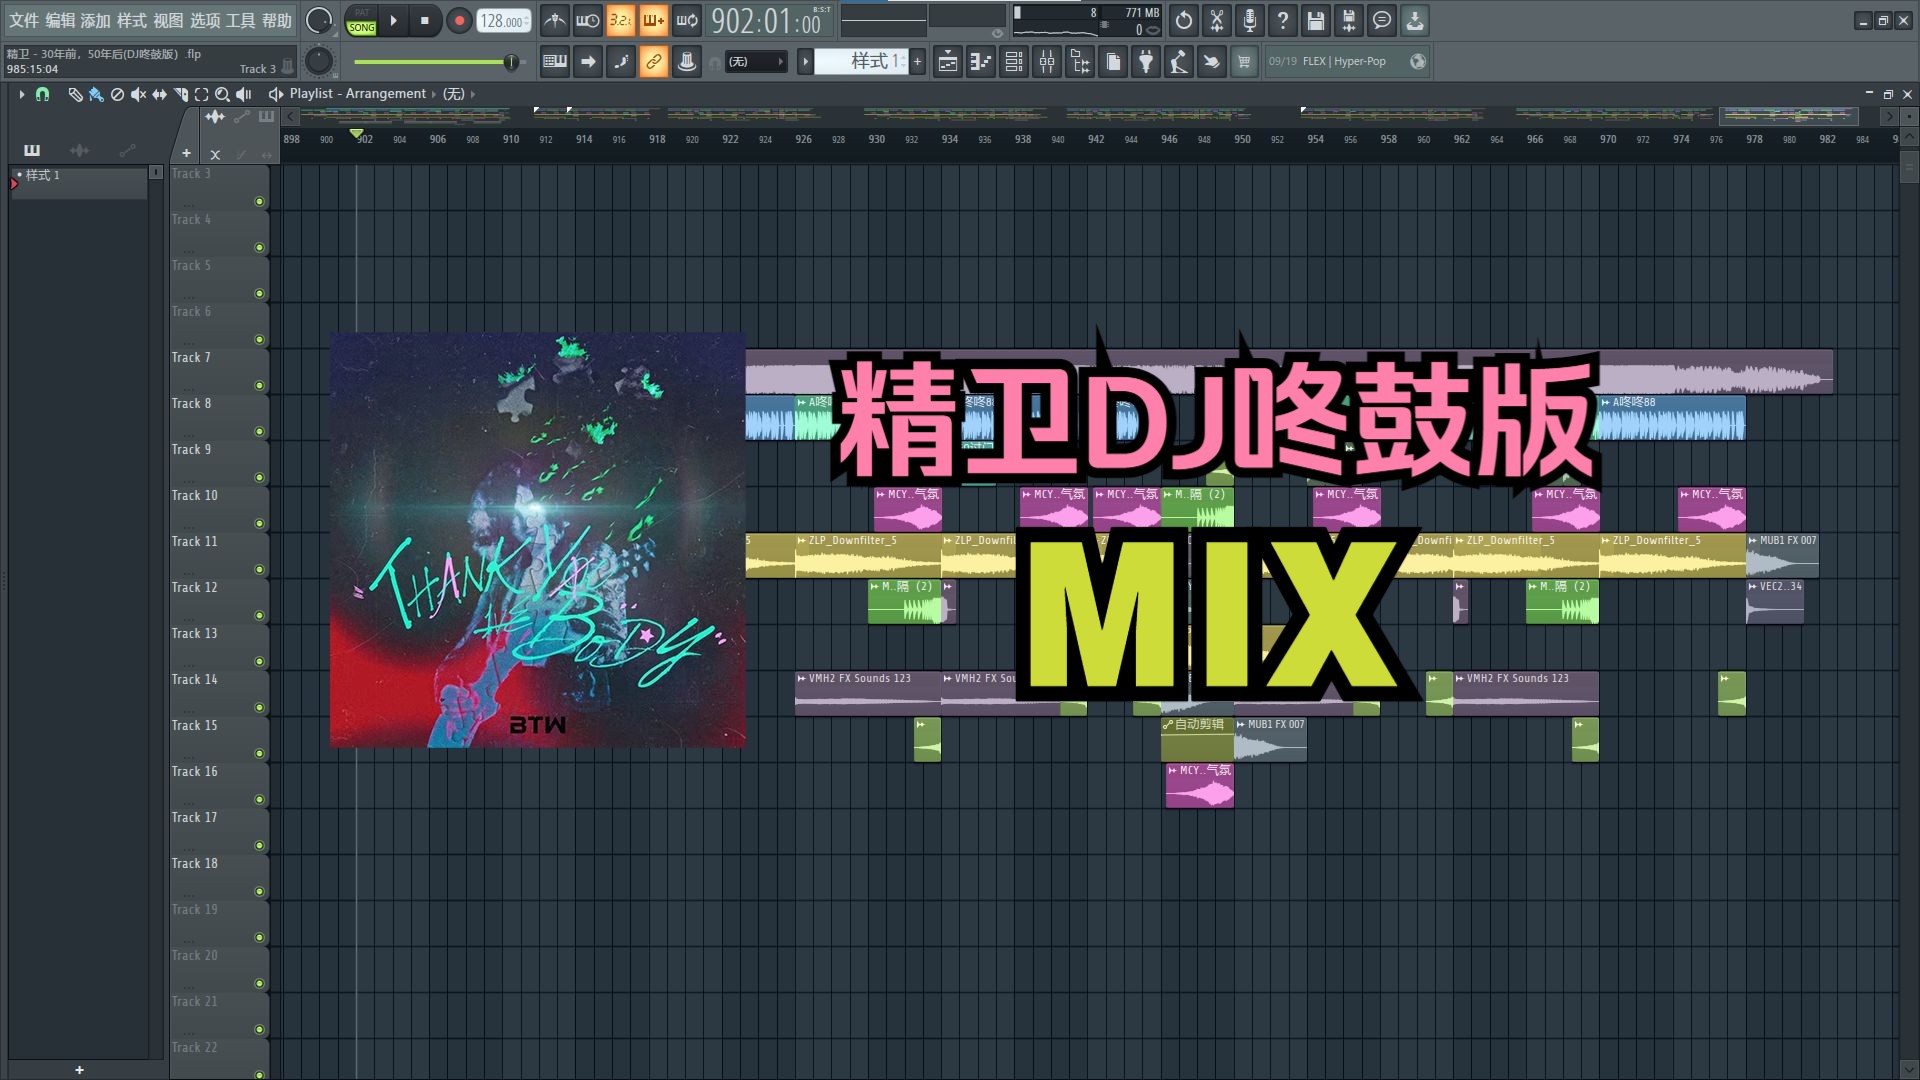Add new pattern with plus button
This screenshot has width=1920, height=1080.
[917, 62]
